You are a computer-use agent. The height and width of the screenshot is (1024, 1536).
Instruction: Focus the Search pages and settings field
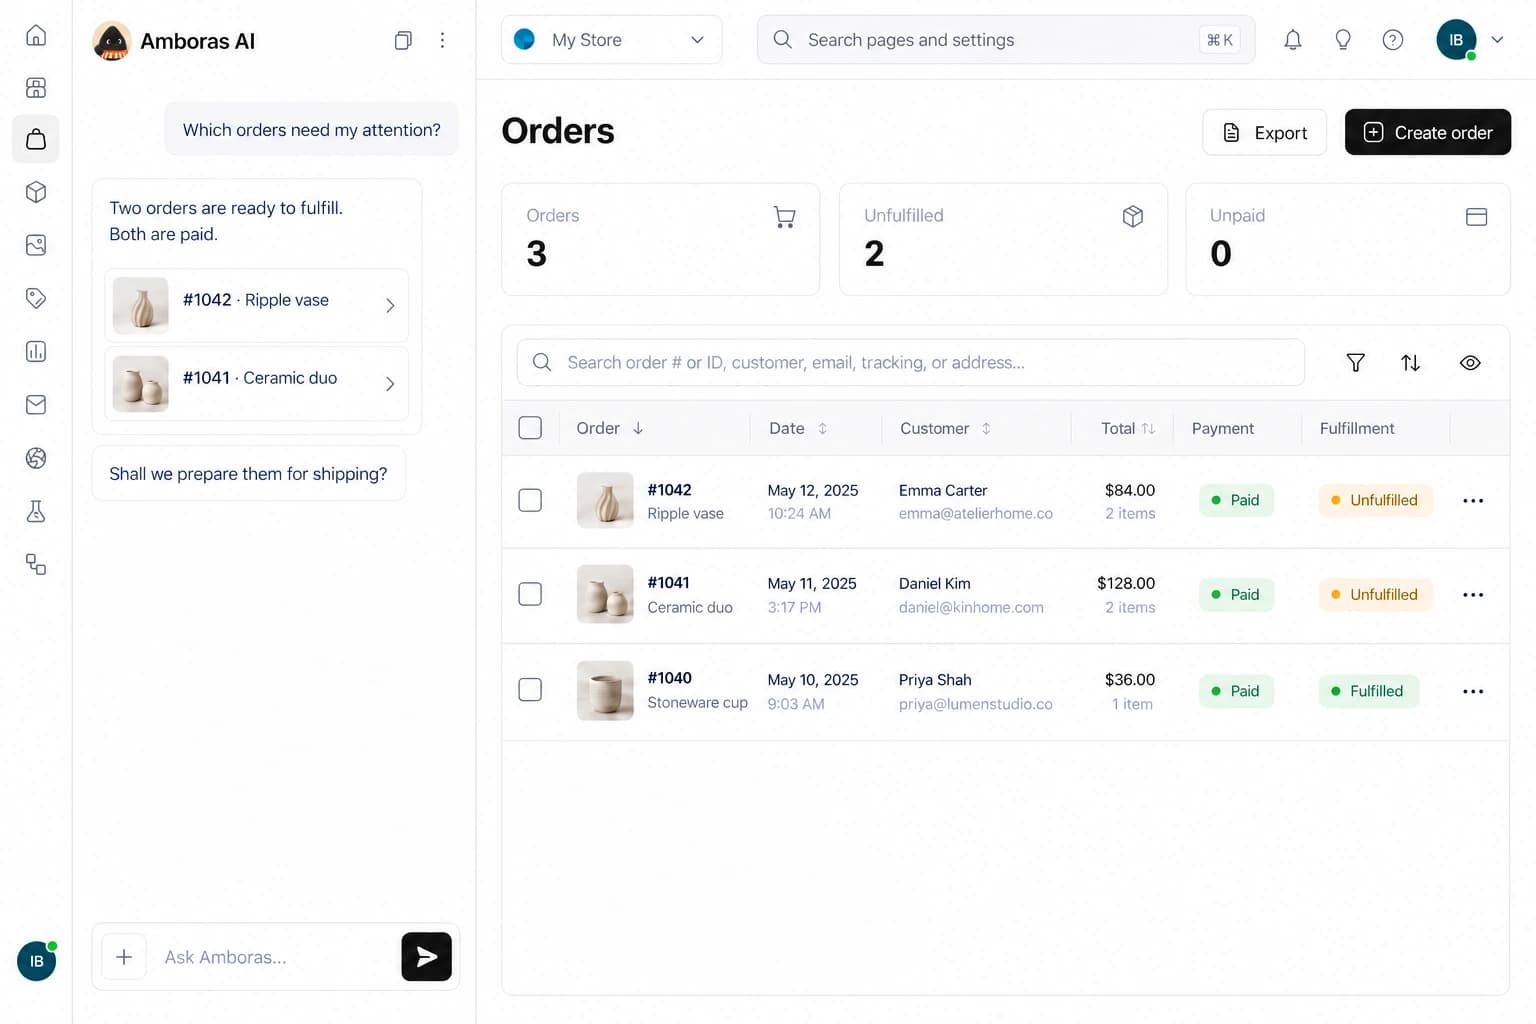[1006, 40]
